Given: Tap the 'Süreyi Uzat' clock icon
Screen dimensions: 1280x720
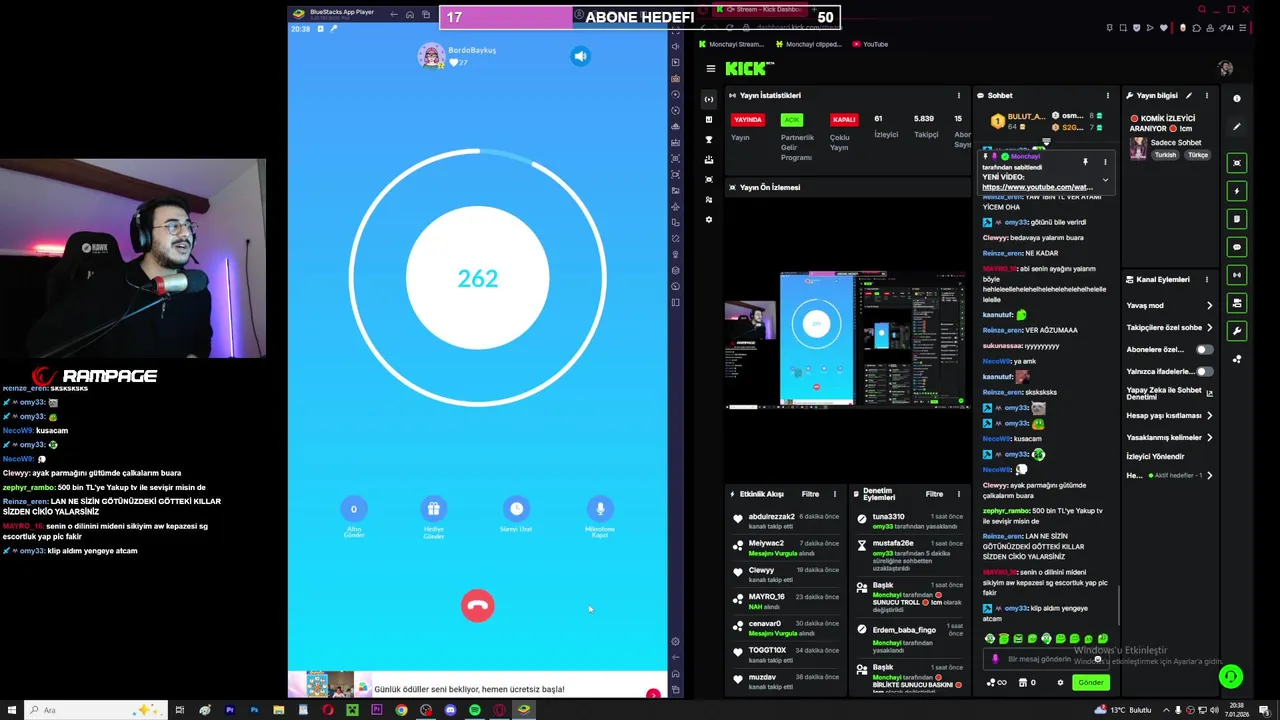Looking at the screenshot, I should [516, 509].
